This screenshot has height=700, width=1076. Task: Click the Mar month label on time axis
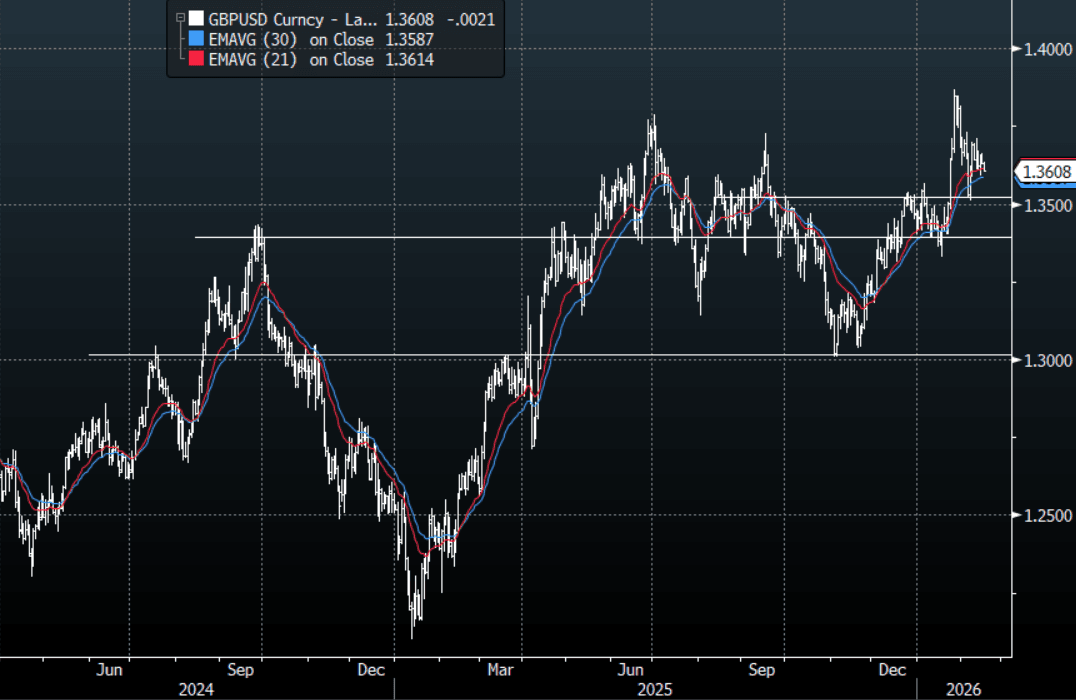[x=502, y=670]
